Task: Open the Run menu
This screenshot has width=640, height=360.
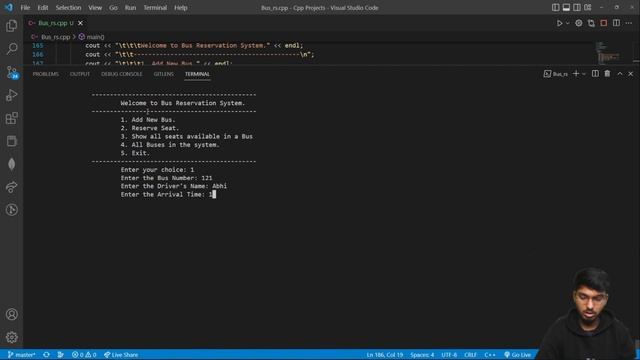Action: pyautogui.click(x=130, y=8)
